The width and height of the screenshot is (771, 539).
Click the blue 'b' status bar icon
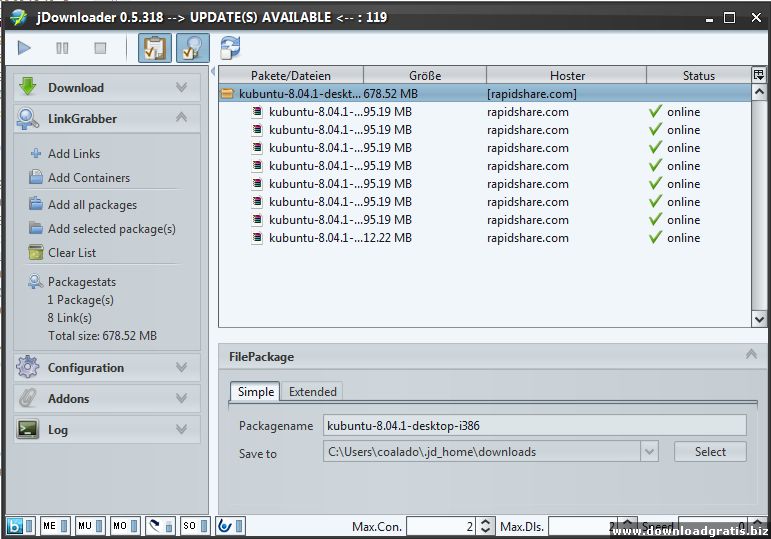[x=15, y=526]
